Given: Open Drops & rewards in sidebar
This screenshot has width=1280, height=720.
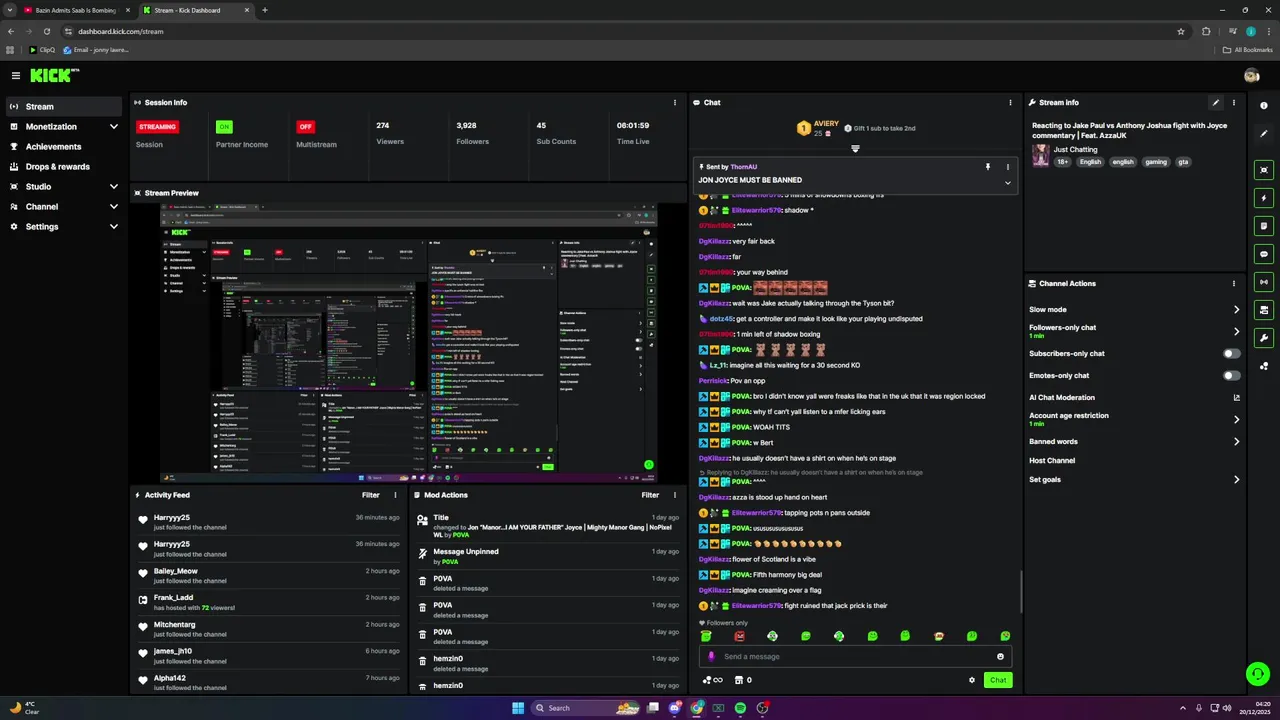Looking at the screenshot, I should 64,167.
